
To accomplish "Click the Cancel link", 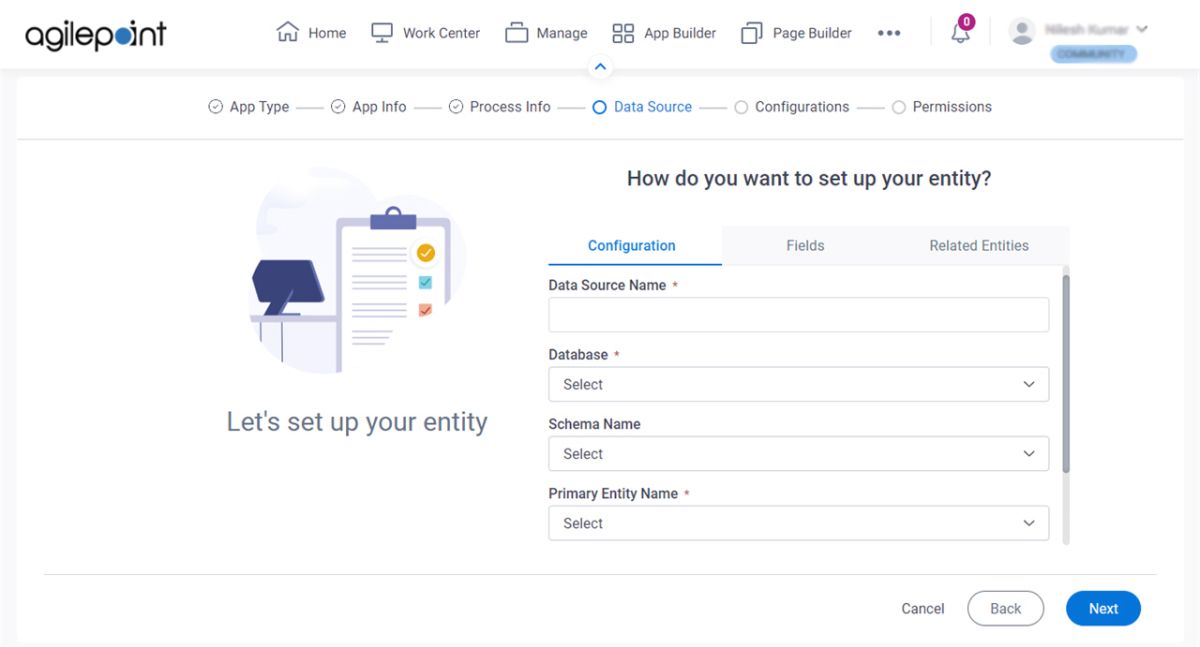I will (923, 608).
